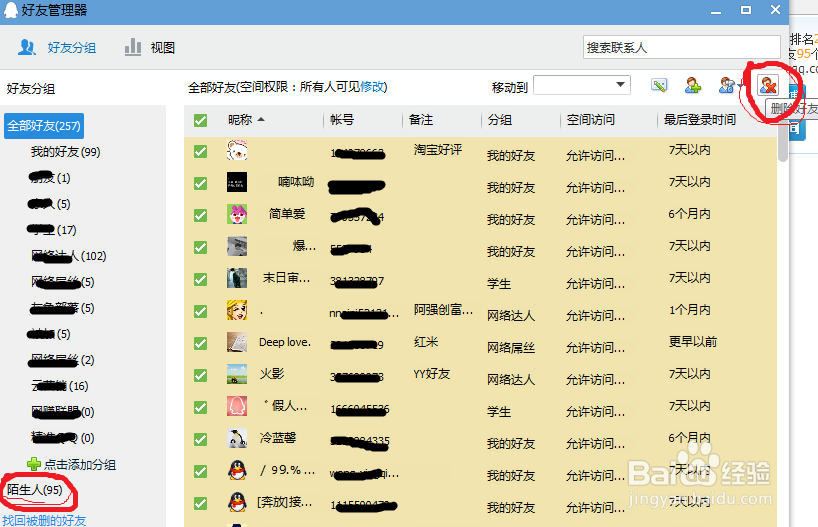818x527 pixels.
Task: Select 陌生人(95) group
Action: [x=34, y=490]
